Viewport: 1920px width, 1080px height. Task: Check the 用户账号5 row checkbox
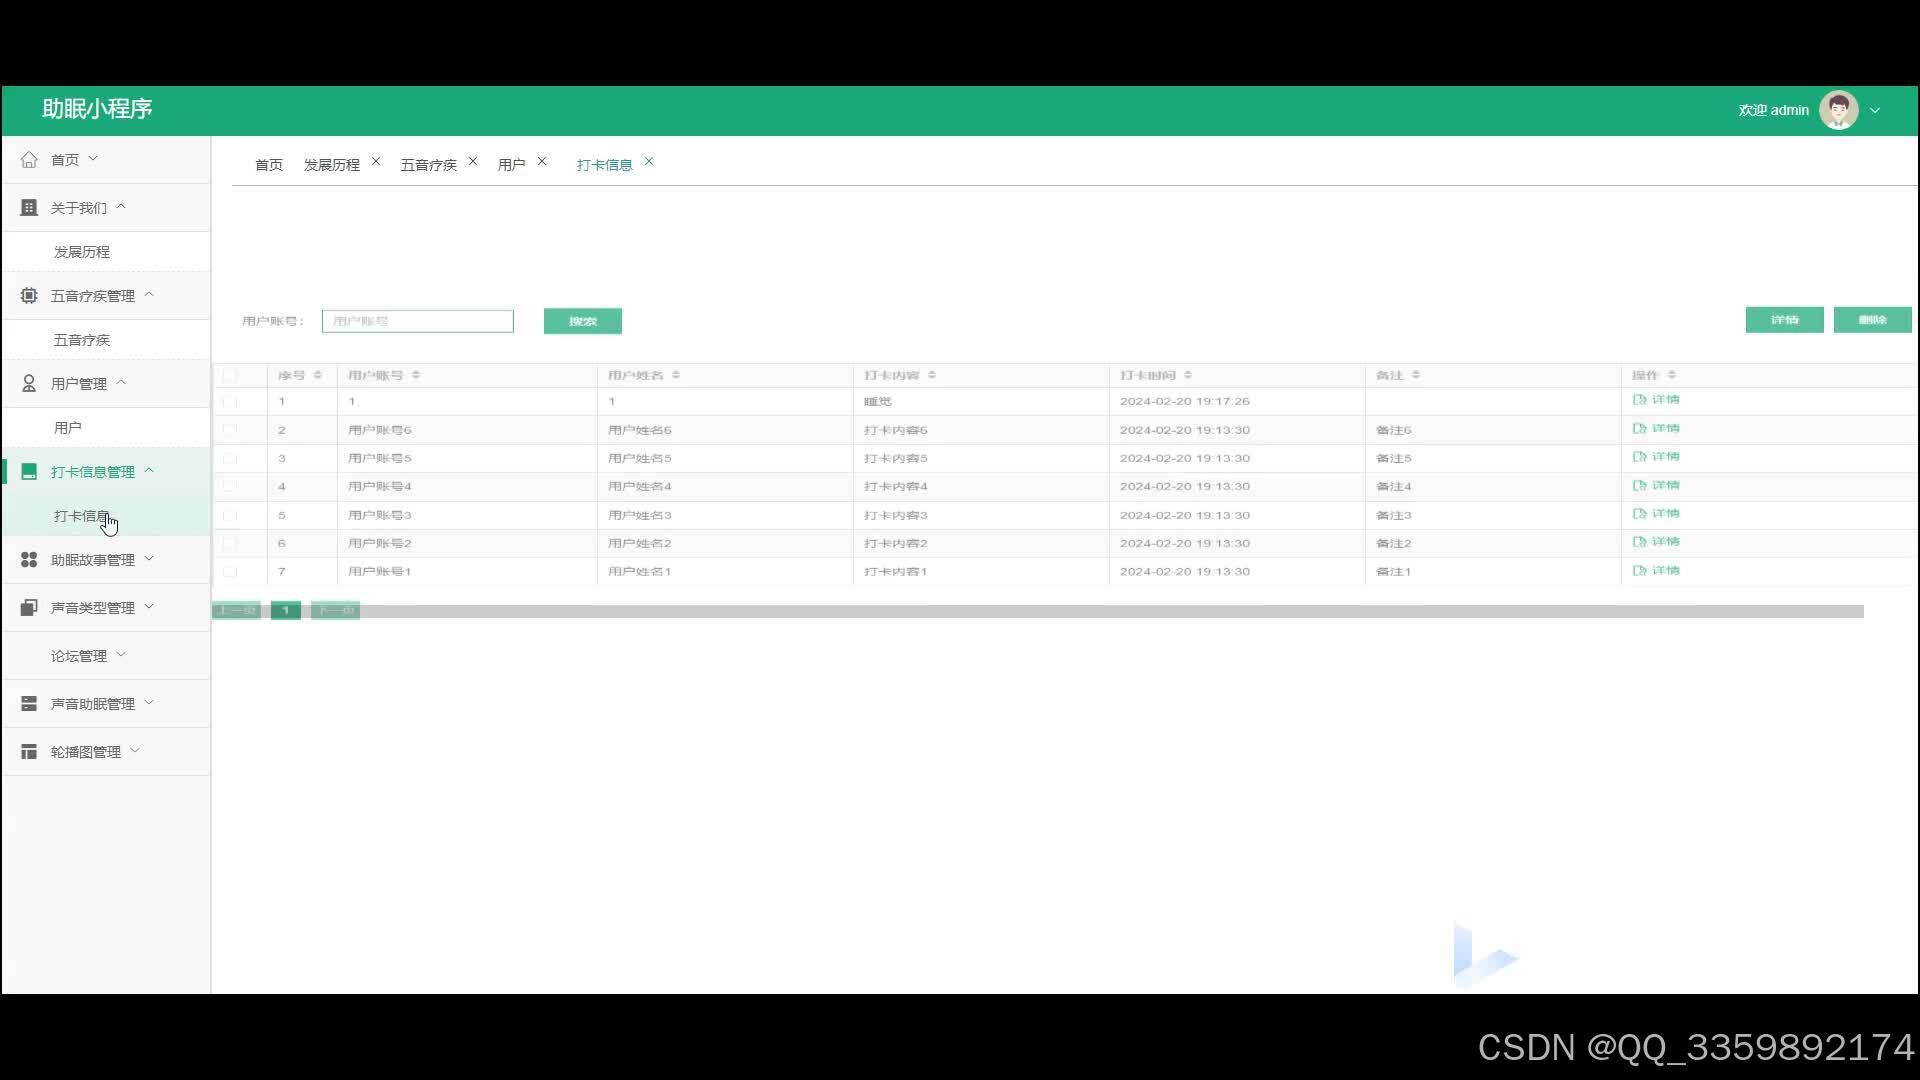tap(230, 458)
